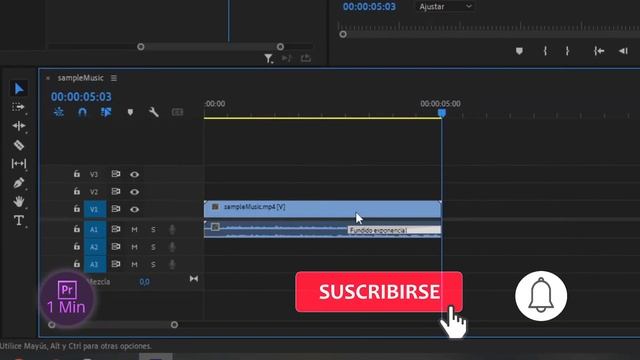
Task: Mute track A2 with M button
Action: [x=134, y=247]
